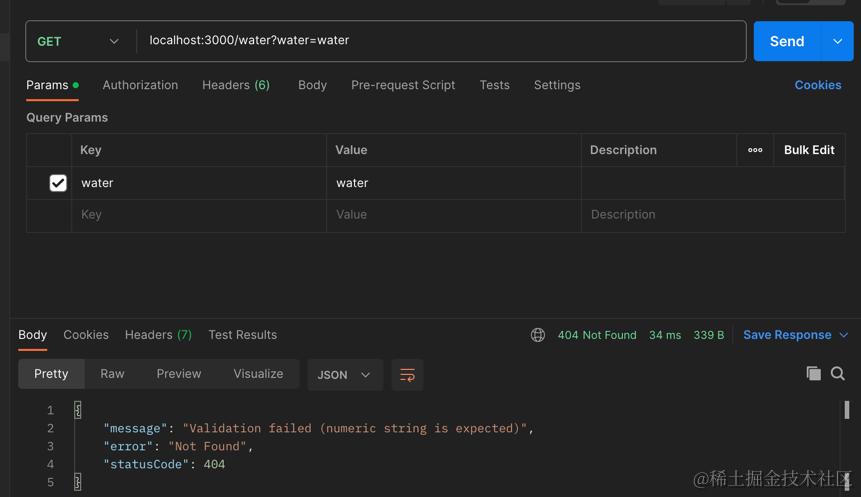Click the globe network icon beside status
The height and width of the screenshot is (497, 861).
[x=538, y=335]
